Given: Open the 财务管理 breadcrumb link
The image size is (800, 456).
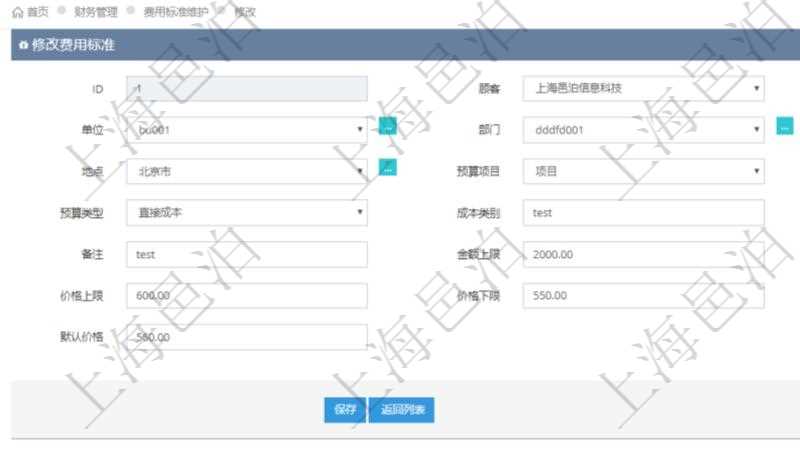Looking at the screenshot, I should [x=95, y=12].
